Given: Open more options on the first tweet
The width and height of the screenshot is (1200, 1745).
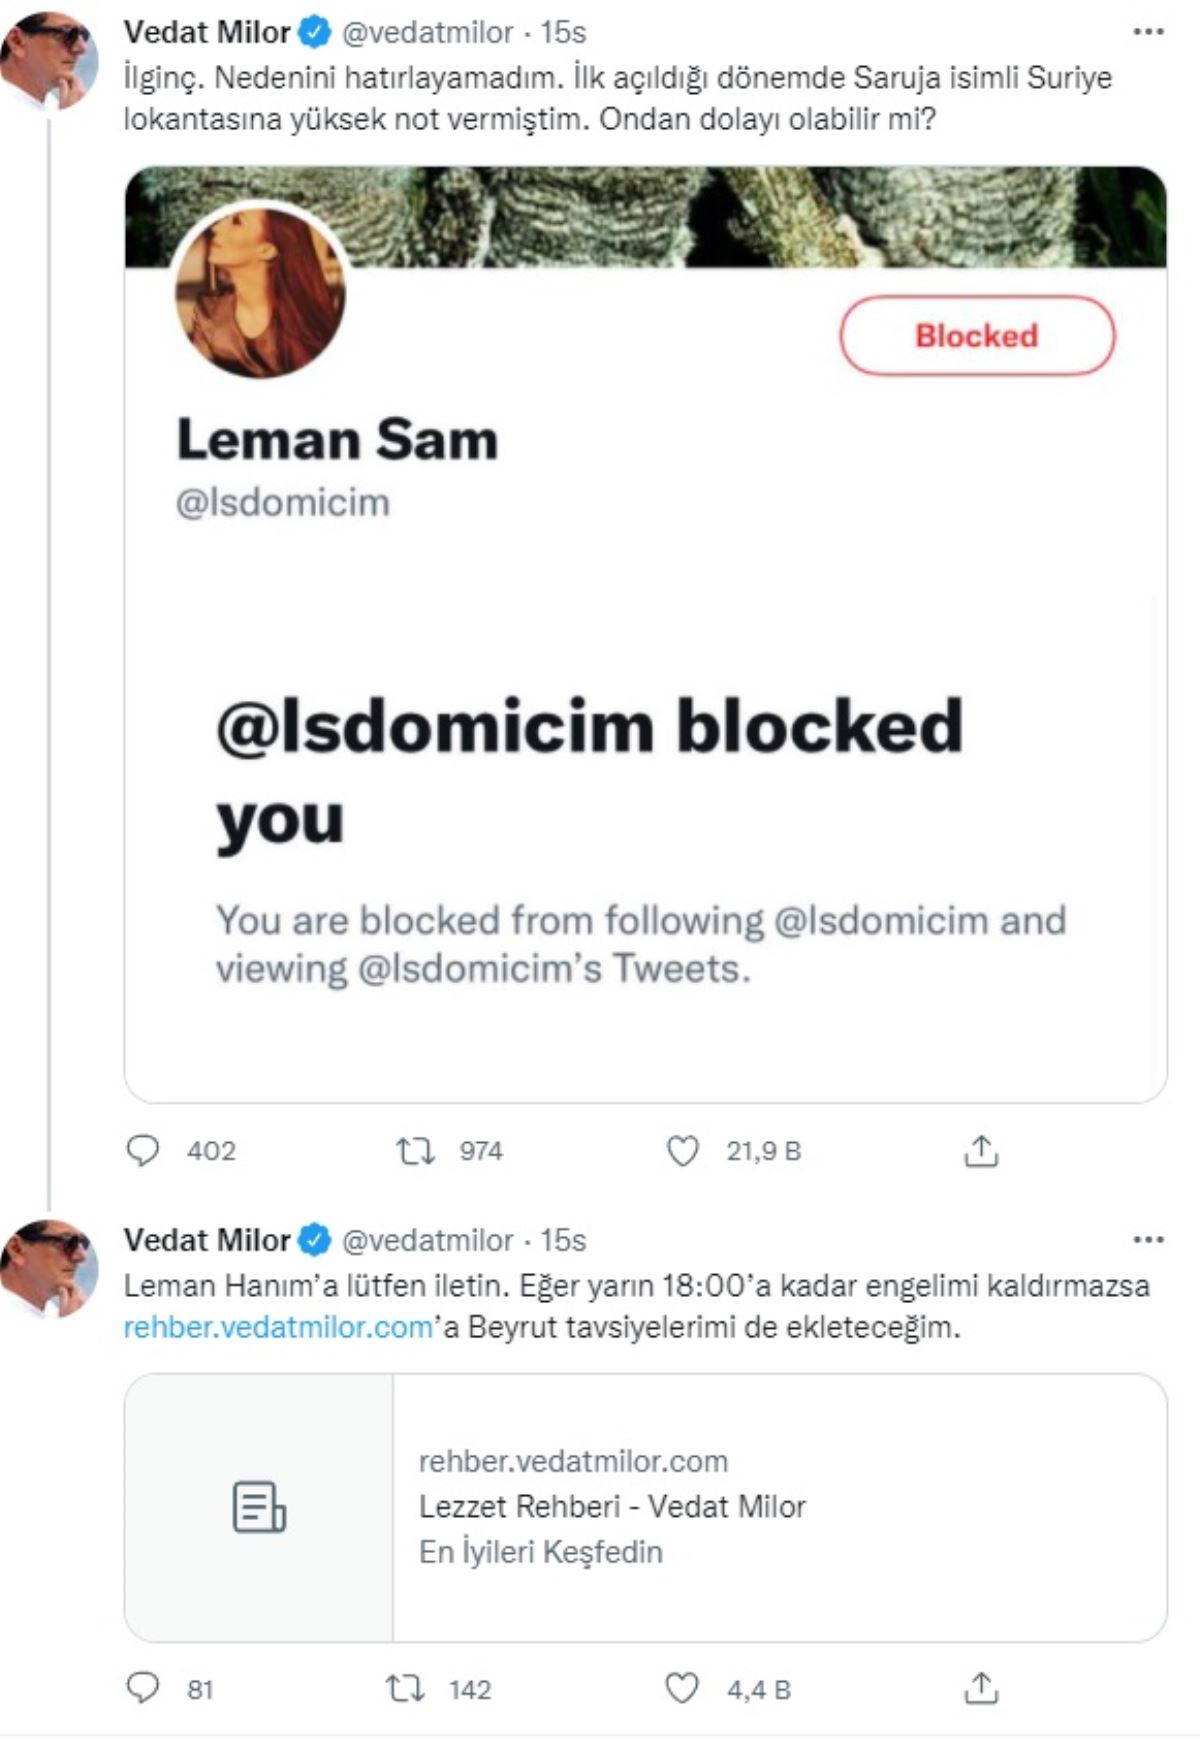Looking at the screenshot, I should tap(1147, 32).
